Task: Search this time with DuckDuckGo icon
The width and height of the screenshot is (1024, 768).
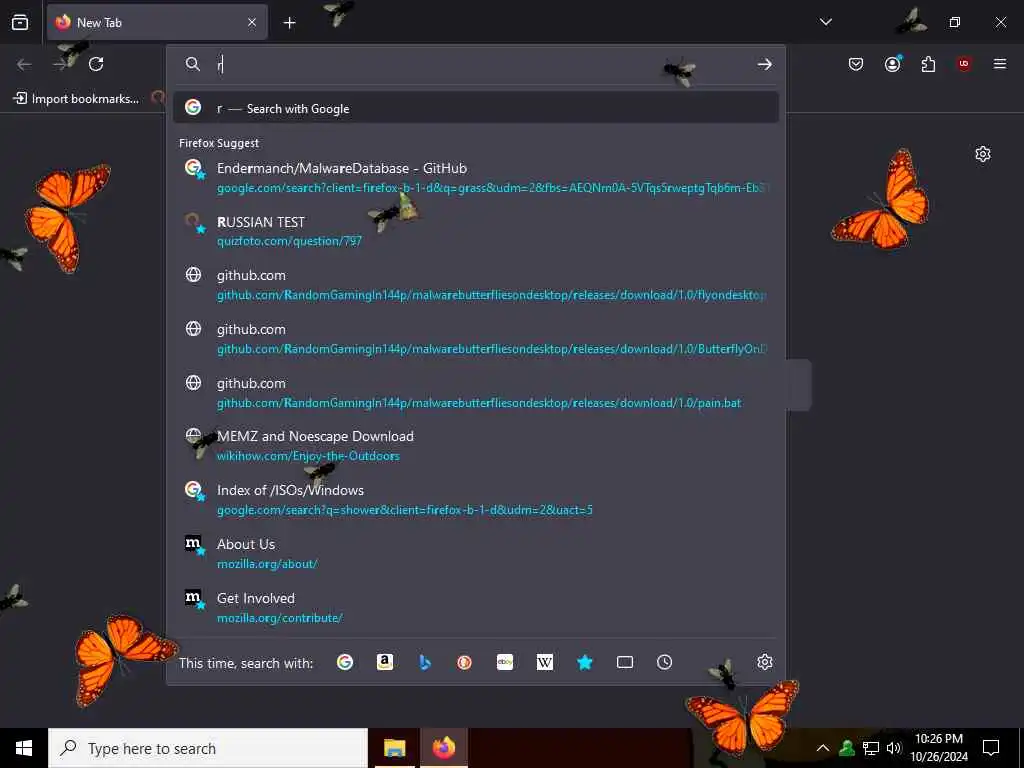Action: [x=465, y=662]
